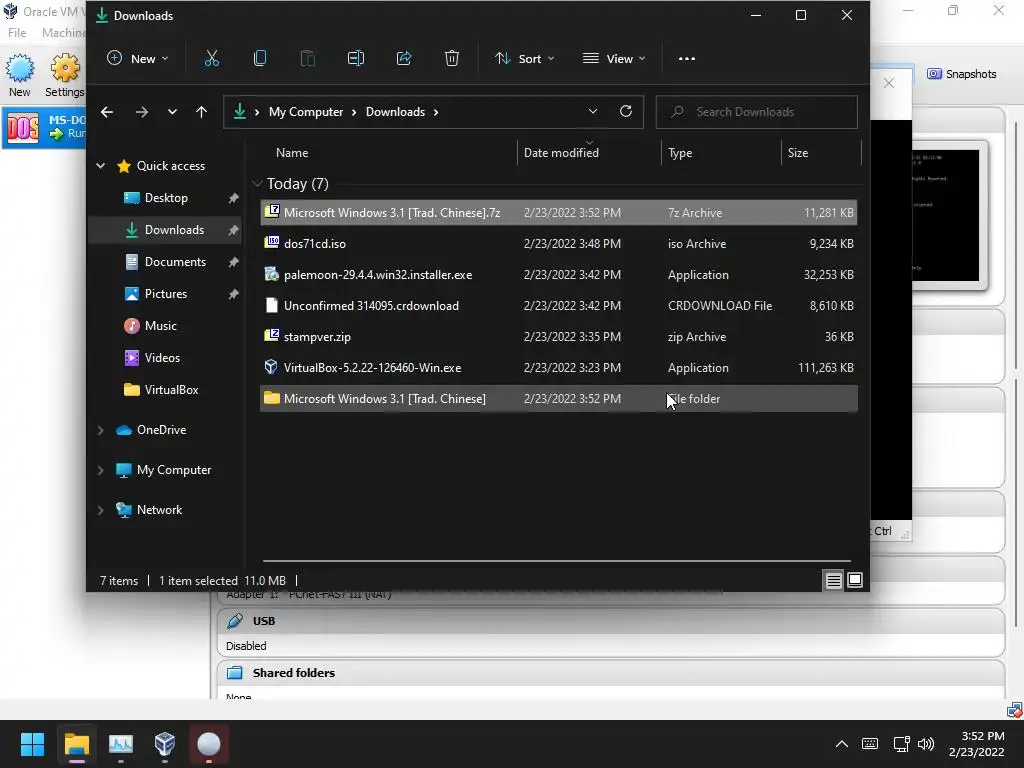The image size is (1024, 768).
Task: Click the palemoon installer file icon
Action: point(272,274)
